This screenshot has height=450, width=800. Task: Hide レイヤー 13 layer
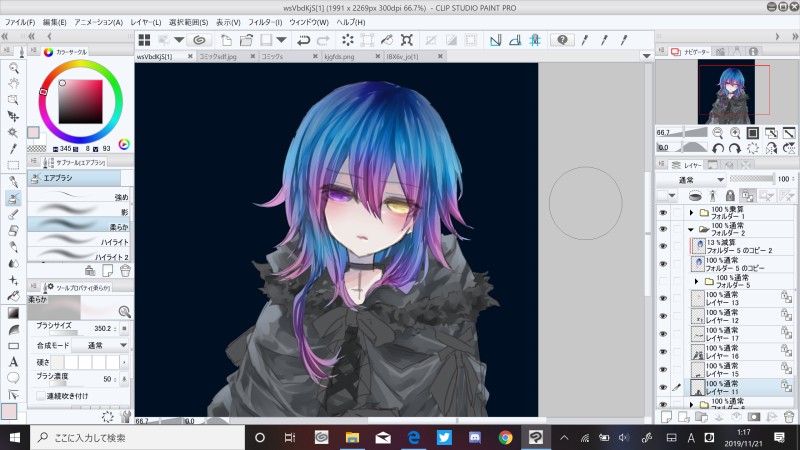tap(663, 298)
